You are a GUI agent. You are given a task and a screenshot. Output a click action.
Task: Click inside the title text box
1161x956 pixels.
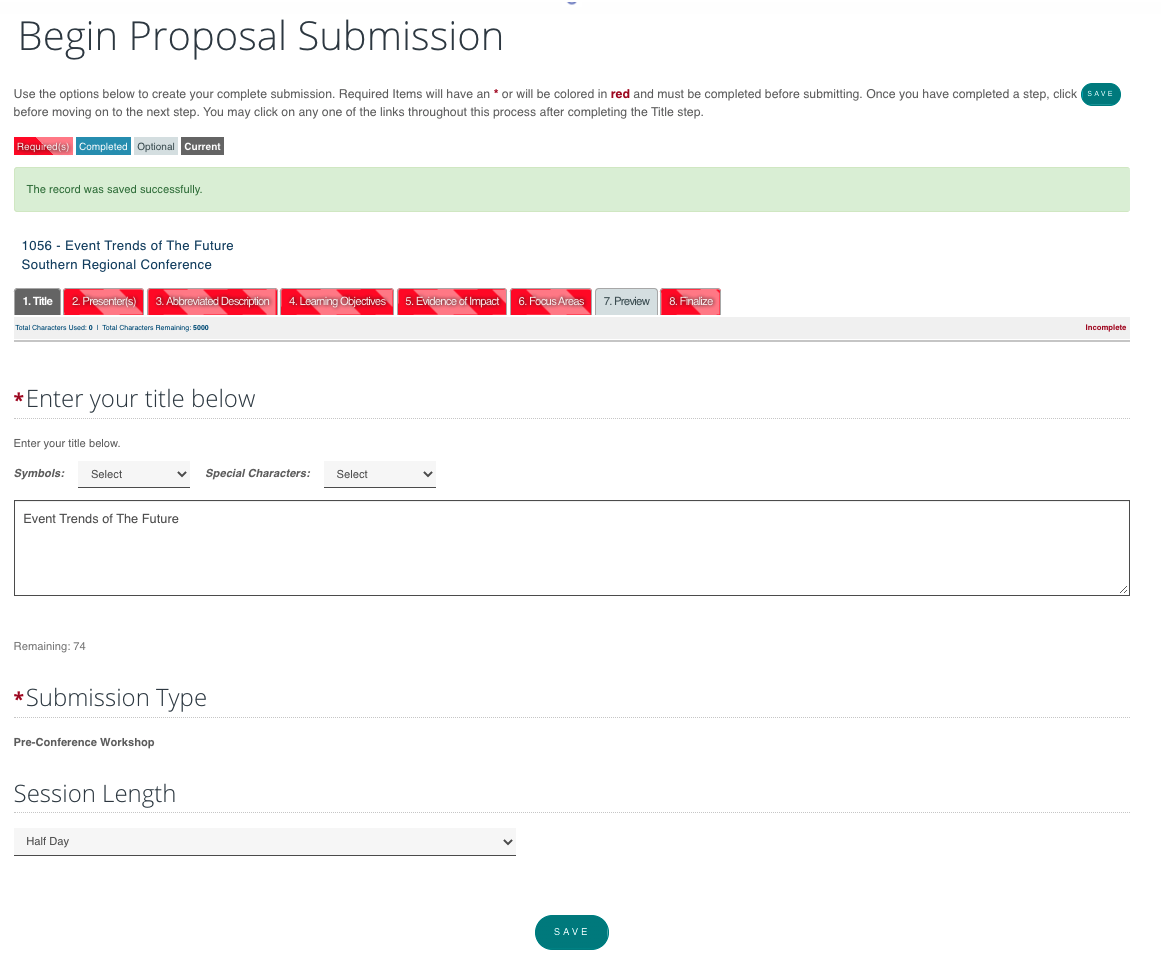point(571,547)
